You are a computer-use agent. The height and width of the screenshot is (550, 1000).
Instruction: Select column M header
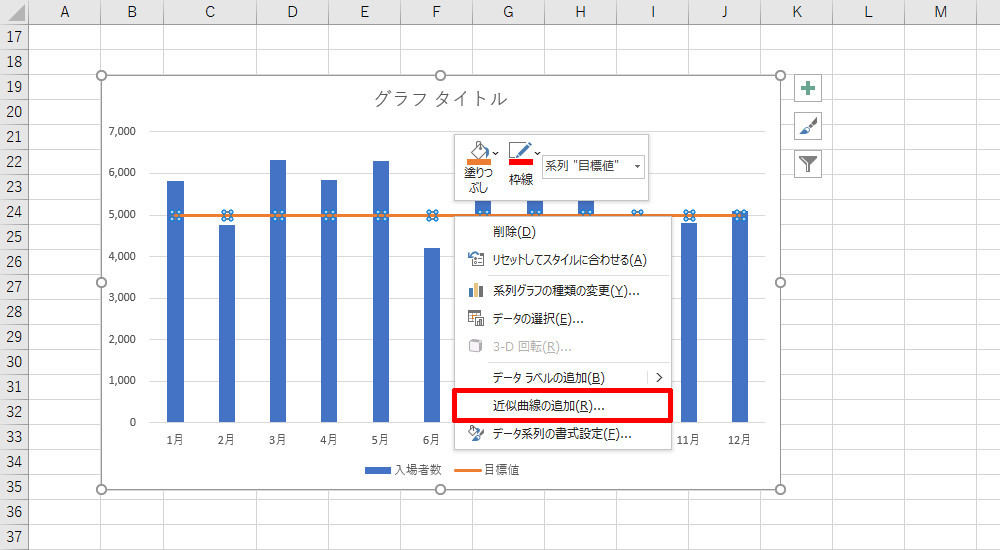[940, 12]
